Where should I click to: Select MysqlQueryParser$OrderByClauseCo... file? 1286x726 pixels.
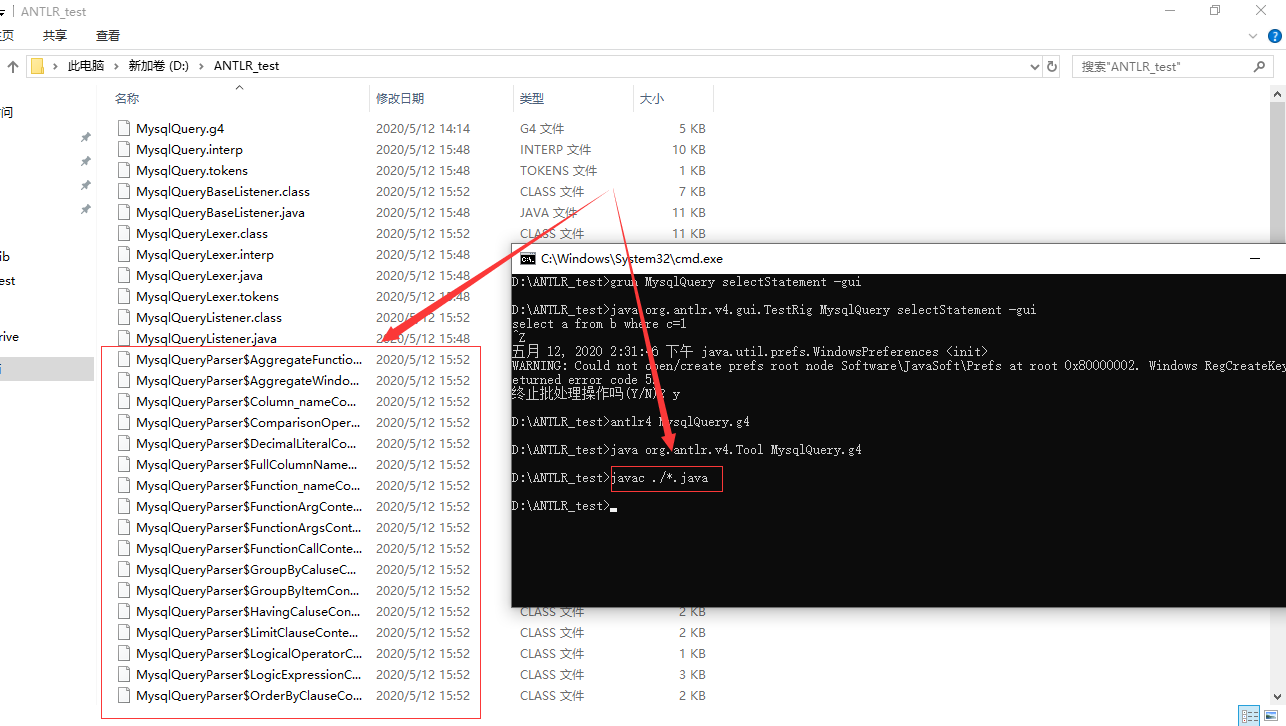point(248,695)
